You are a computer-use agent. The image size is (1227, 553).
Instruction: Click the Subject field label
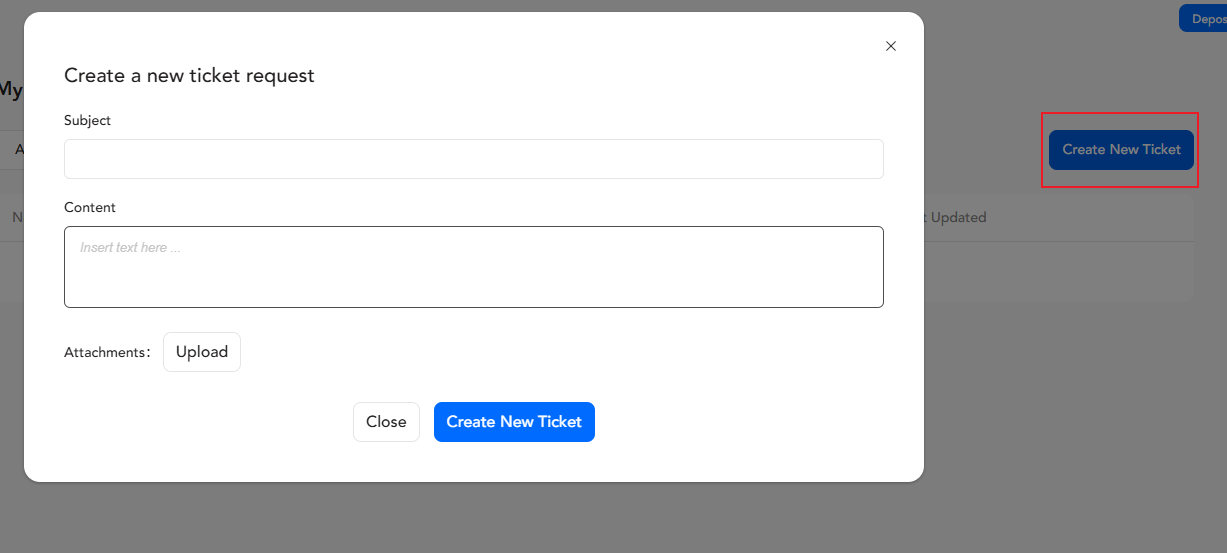[88, 120]
